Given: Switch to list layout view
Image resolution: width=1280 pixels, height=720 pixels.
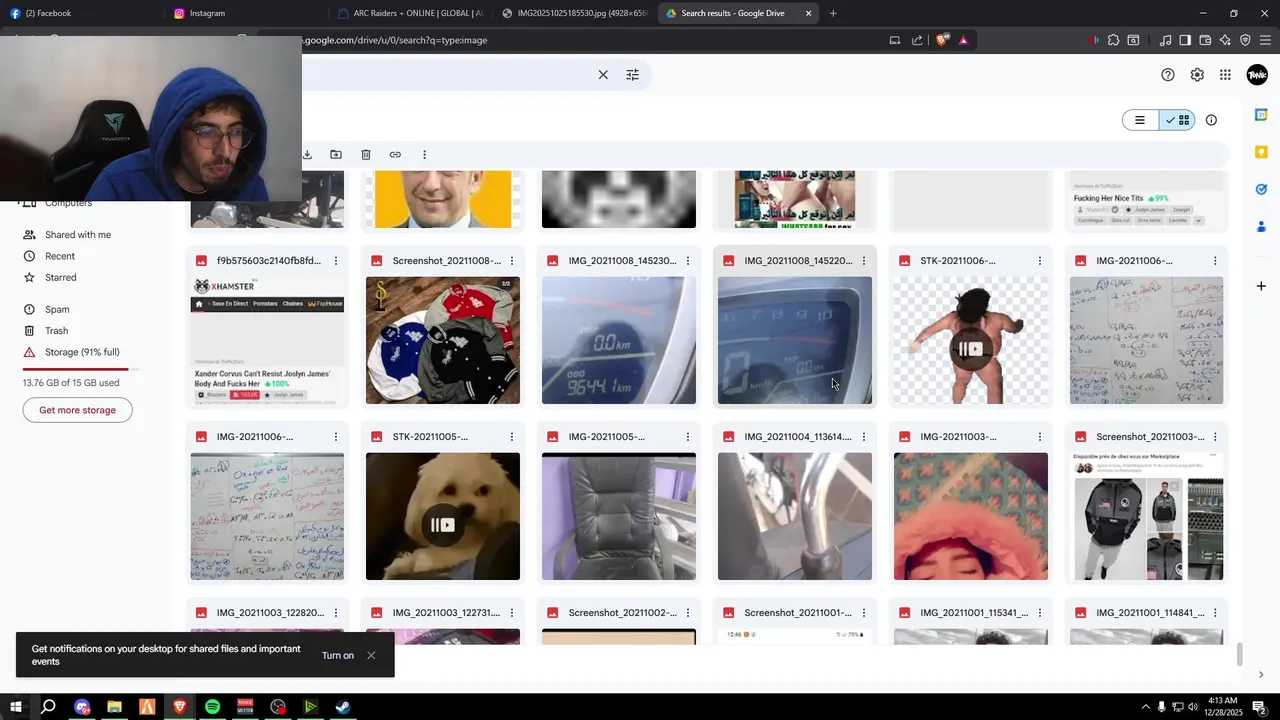Looking at the screenshot, I should tap(1140, 120).
